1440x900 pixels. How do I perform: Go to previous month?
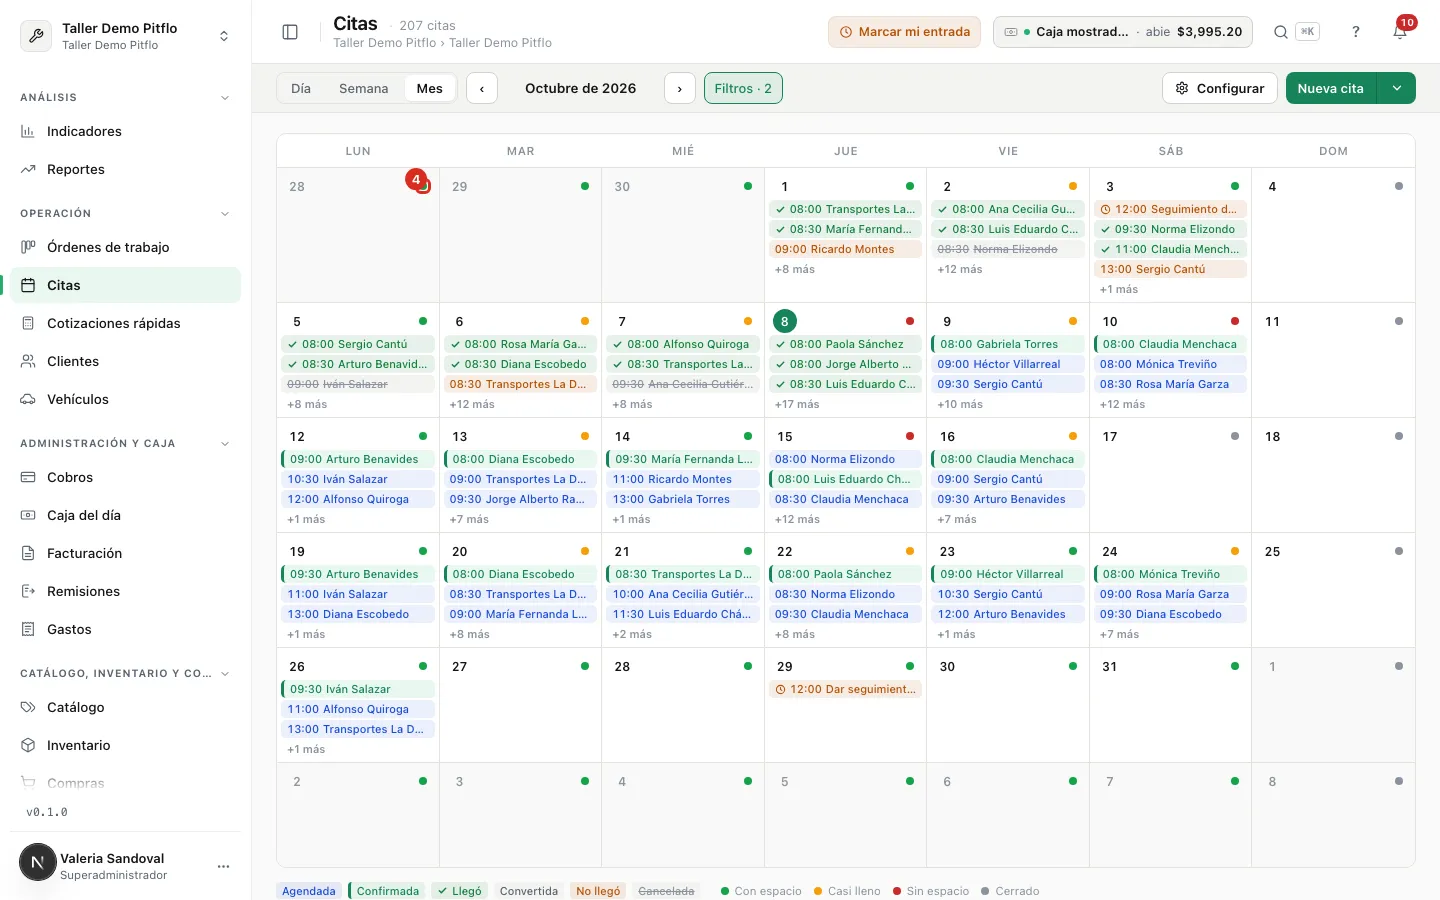point(482,88)
